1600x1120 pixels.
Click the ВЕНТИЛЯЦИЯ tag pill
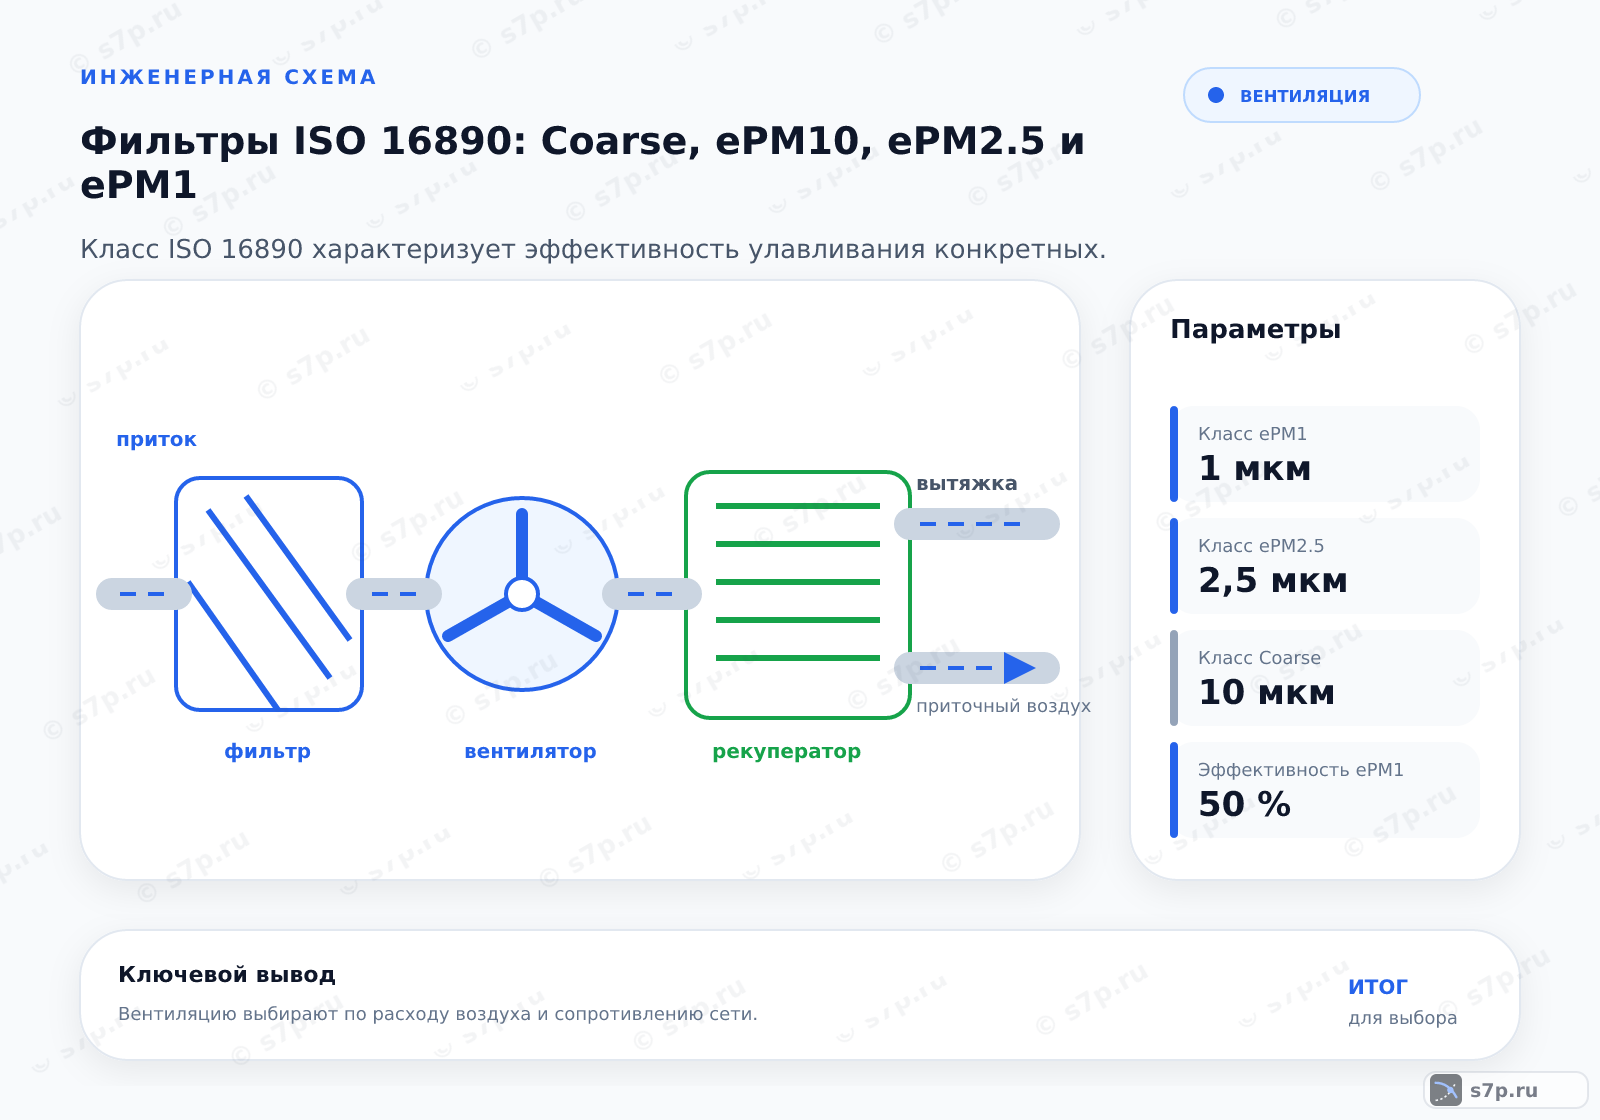1302,95
